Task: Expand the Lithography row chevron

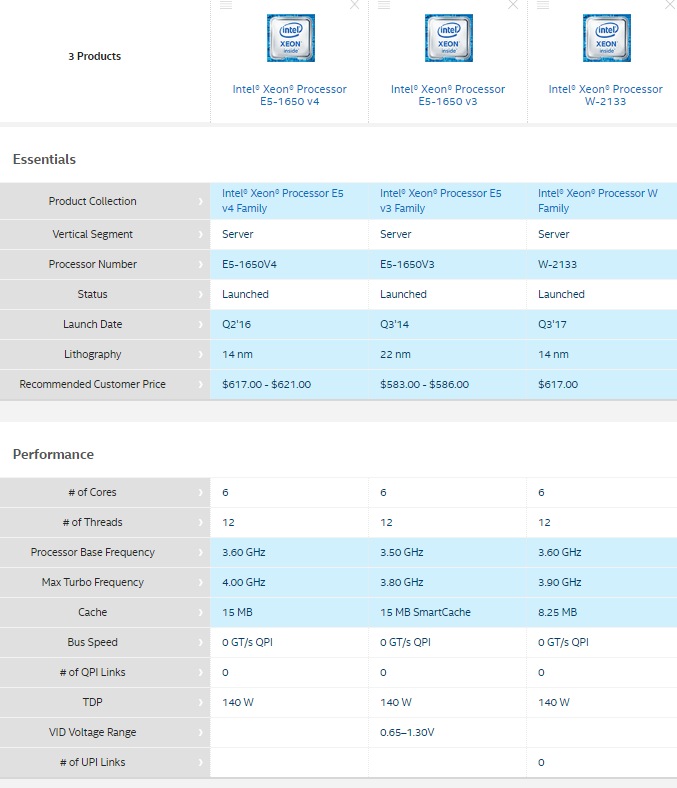Action: tap(201, 354)
